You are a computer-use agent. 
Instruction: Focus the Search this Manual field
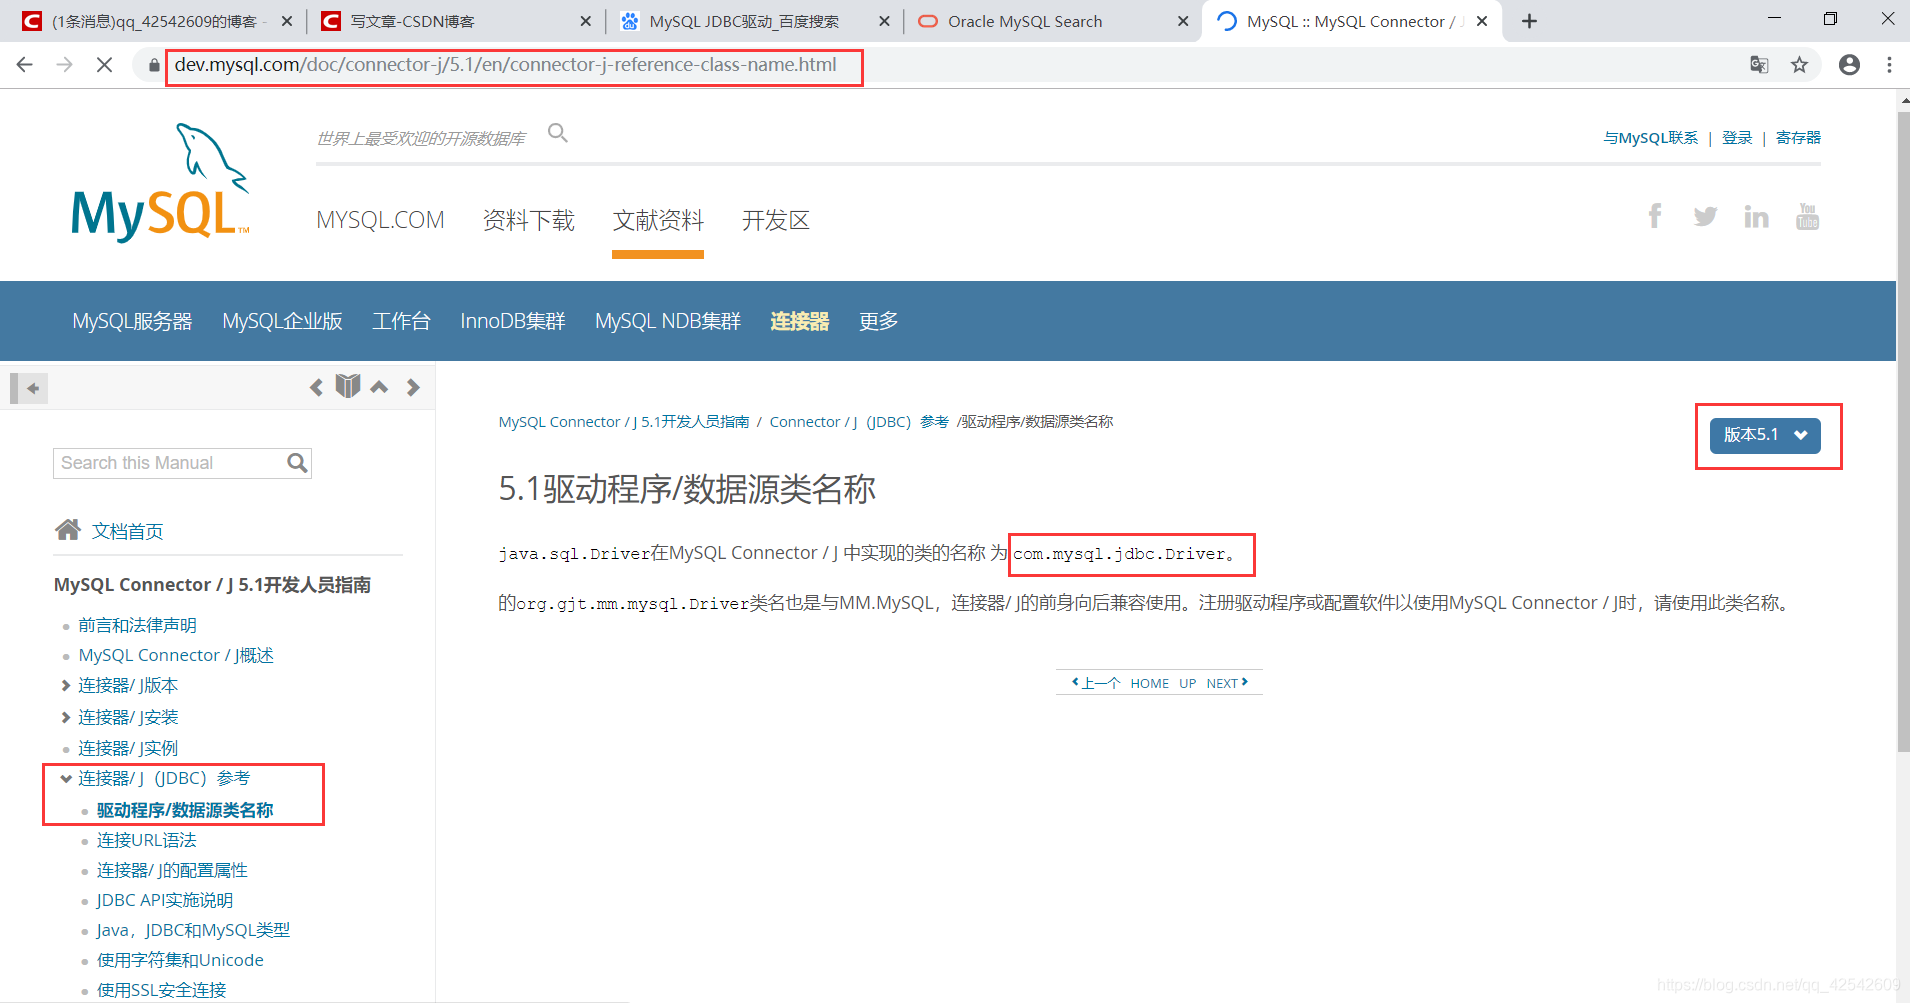pyautogui.click(x=170, y=463)
